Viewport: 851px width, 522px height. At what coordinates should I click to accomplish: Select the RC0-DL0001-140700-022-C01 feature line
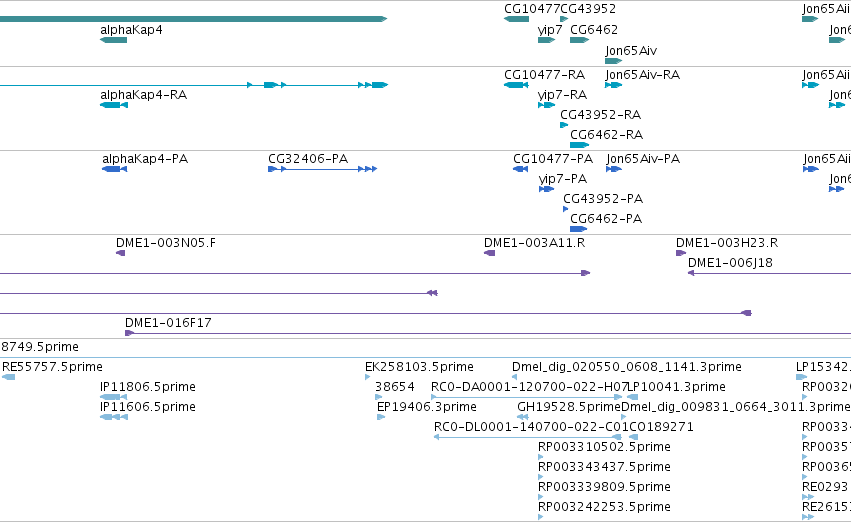[x=528, y=437]
